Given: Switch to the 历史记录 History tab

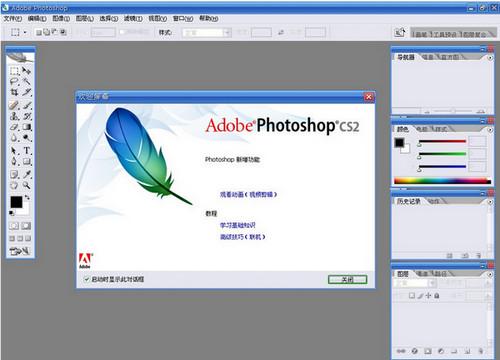Looking at the screenshot, I should [408, 201].
